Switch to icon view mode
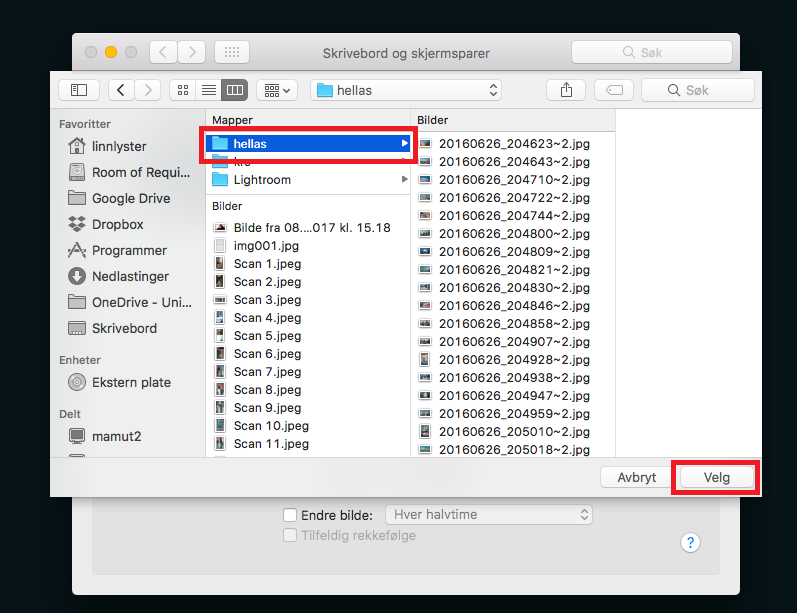This screenshot has width=797, height=613. (183, 90)
